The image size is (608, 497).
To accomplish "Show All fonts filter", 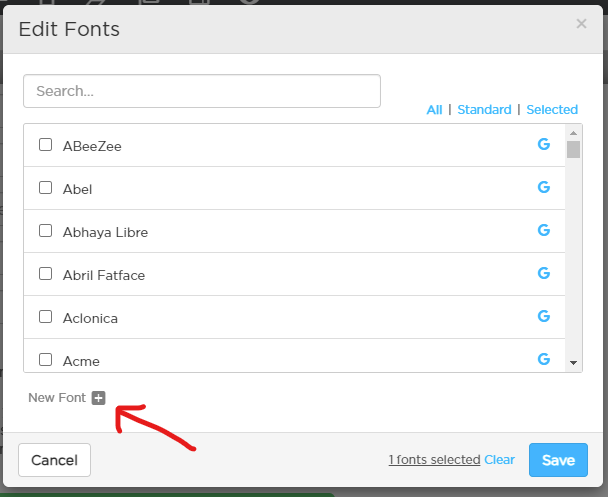I will click(434, 110).
